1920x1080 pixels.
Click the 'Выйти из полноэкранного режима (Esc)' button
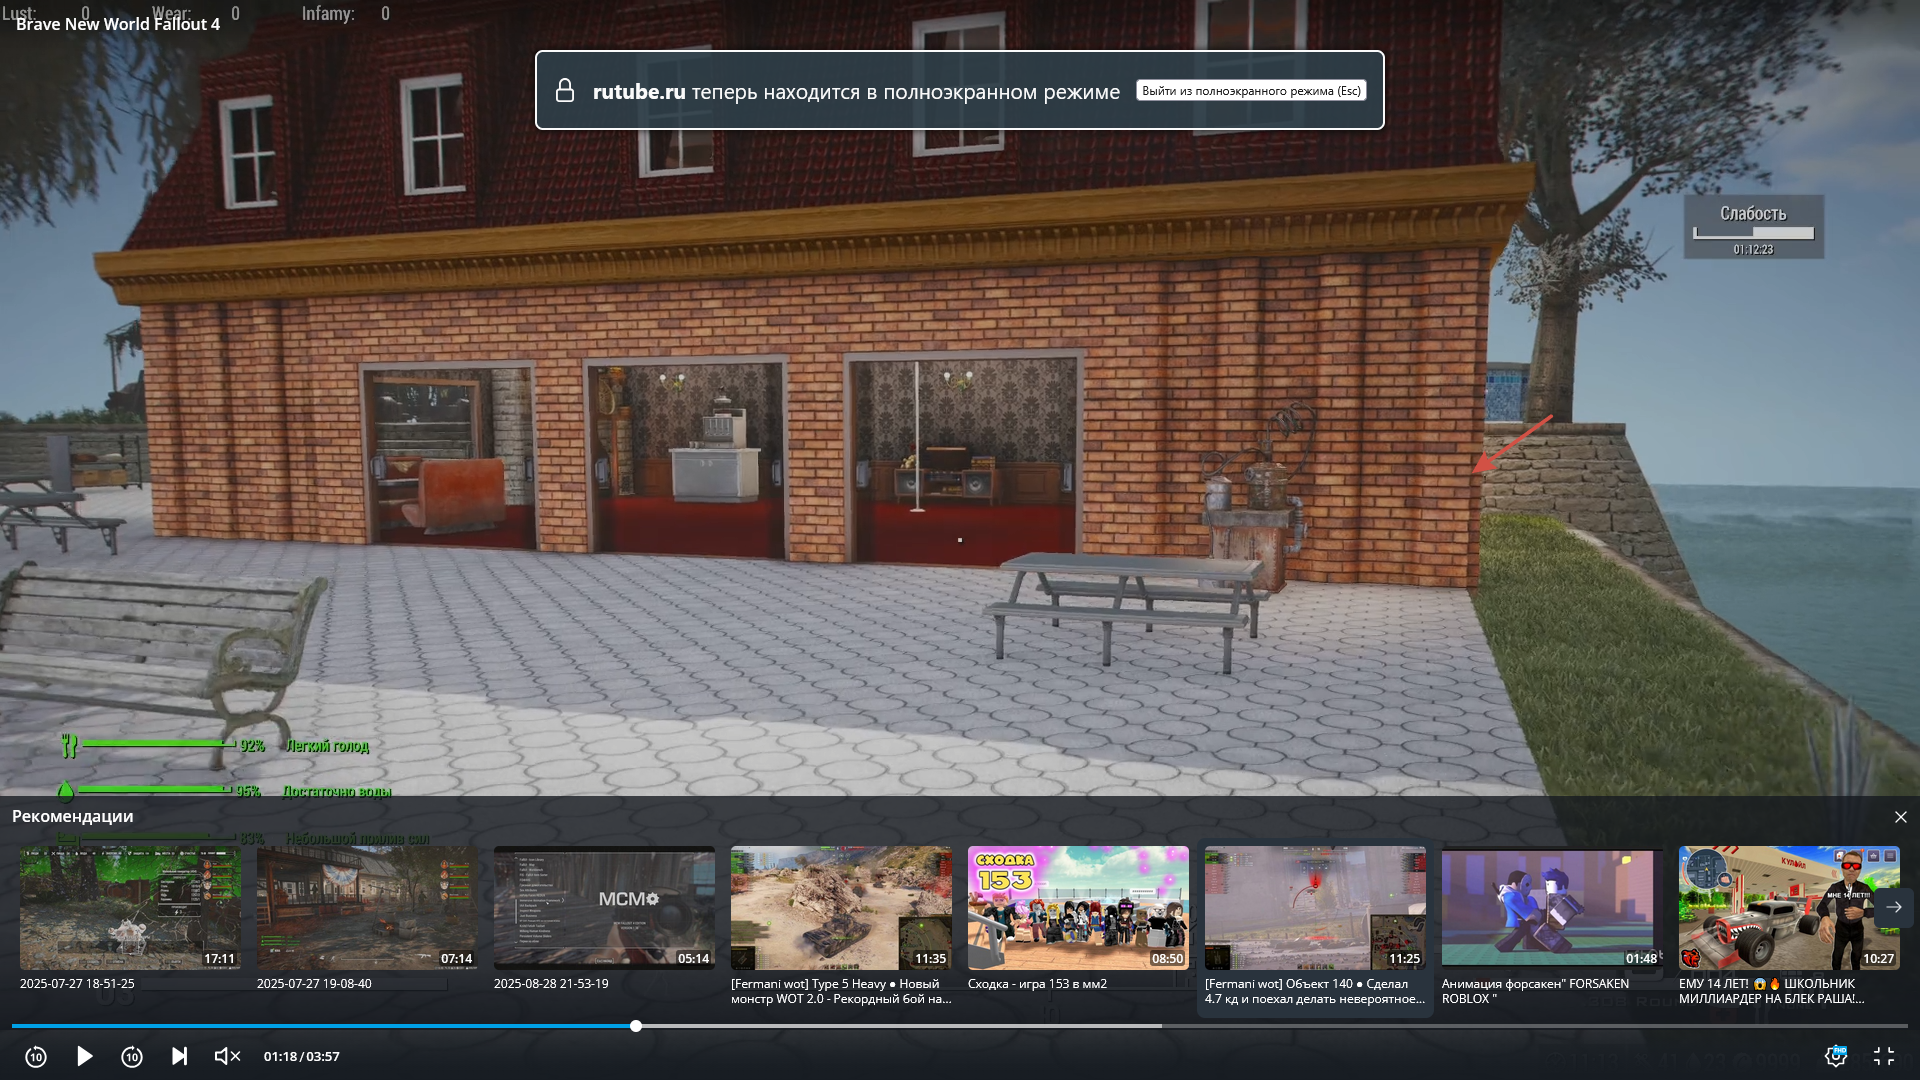(1251, 91)
